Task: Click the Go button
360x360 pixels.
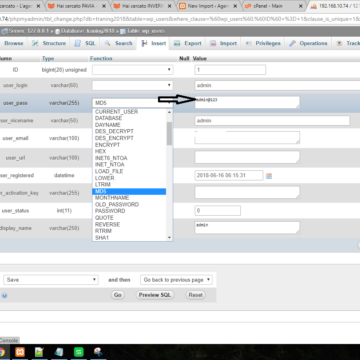Action: point(117,295)
